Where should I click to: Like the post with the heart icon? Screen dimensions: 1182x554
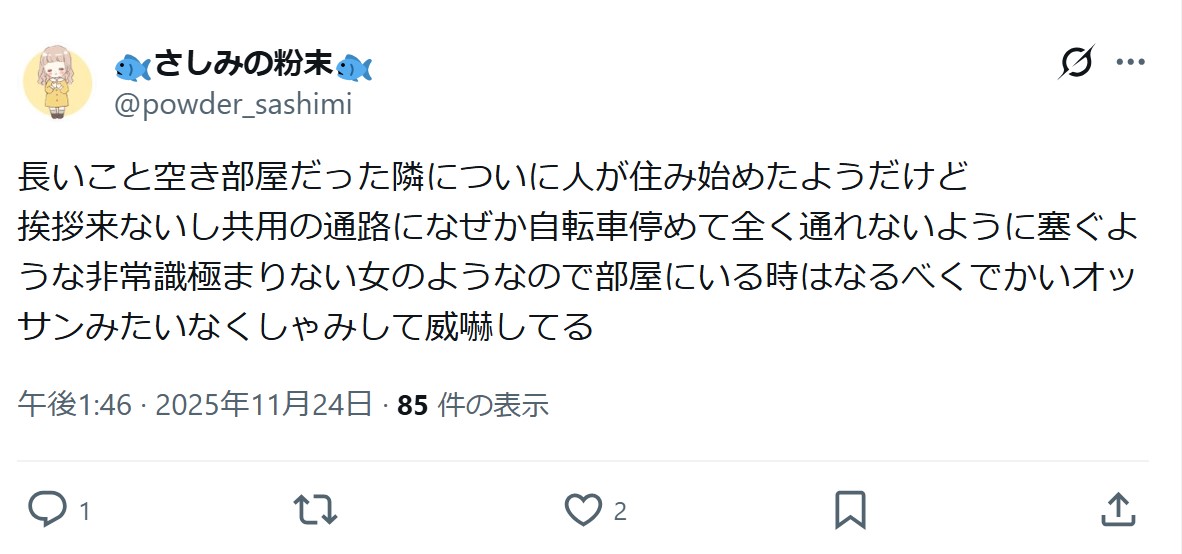(582, 510)
